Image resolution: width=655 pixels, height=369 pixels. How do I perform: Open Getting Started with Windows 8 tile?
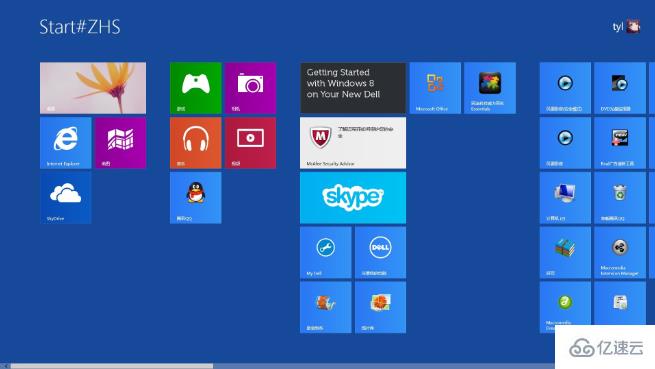353,88
